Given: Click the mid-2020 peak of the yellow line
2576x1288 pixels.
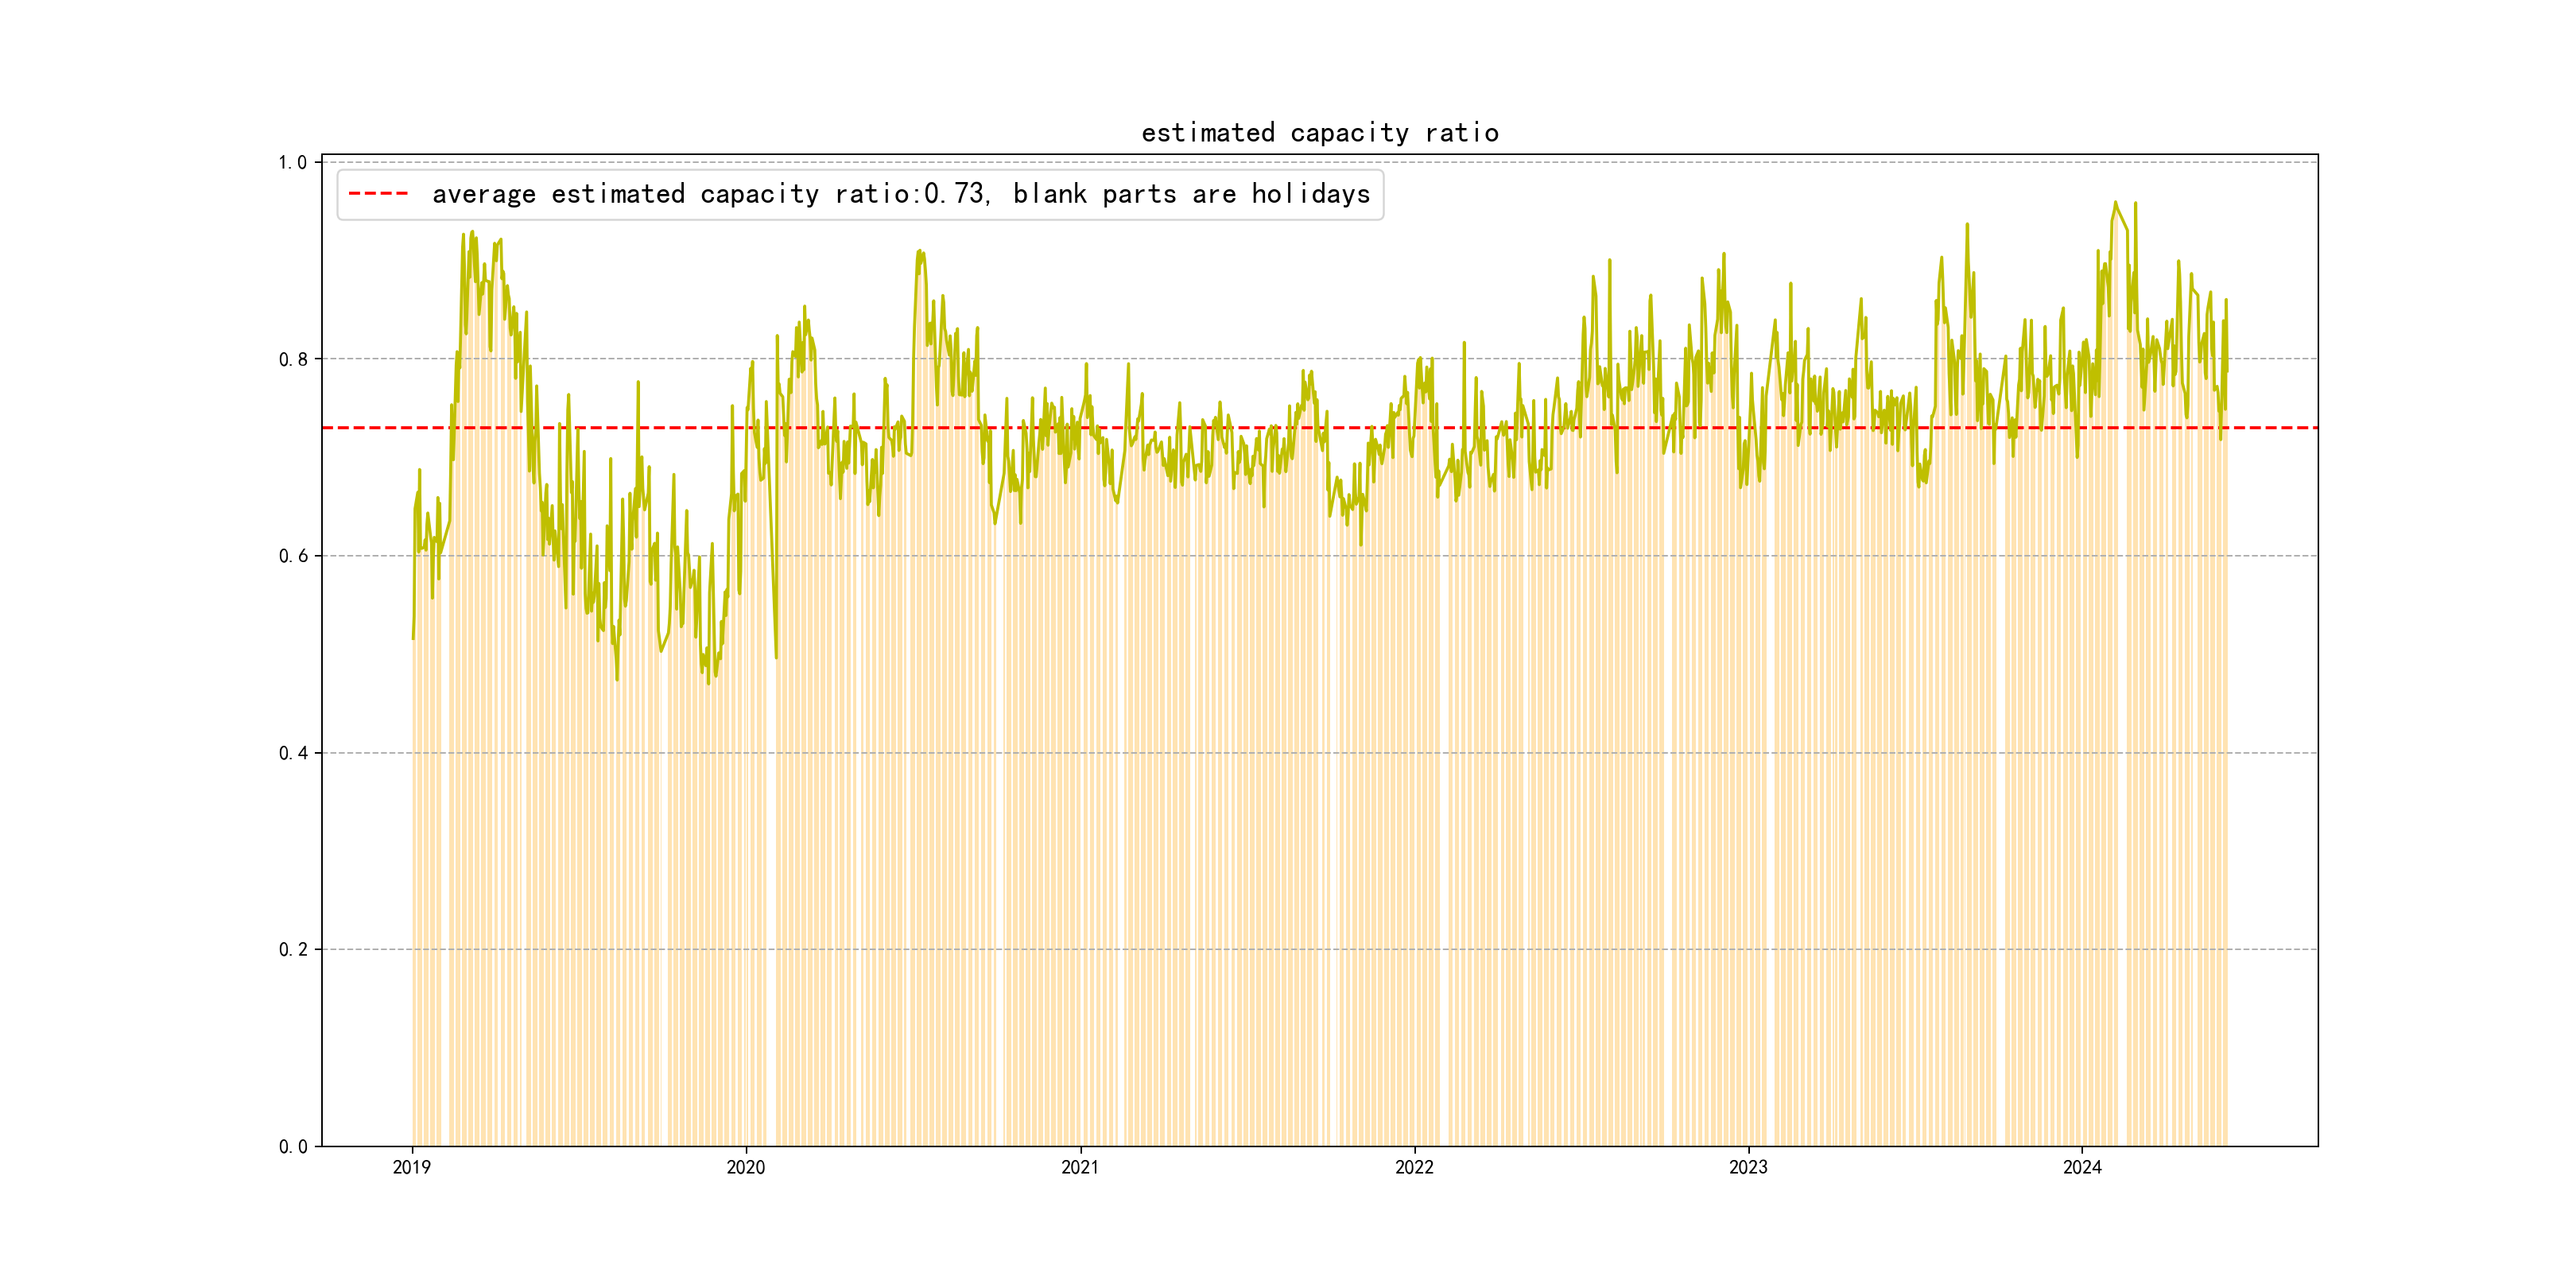Looking at the screenshot, I should (919, 251).
